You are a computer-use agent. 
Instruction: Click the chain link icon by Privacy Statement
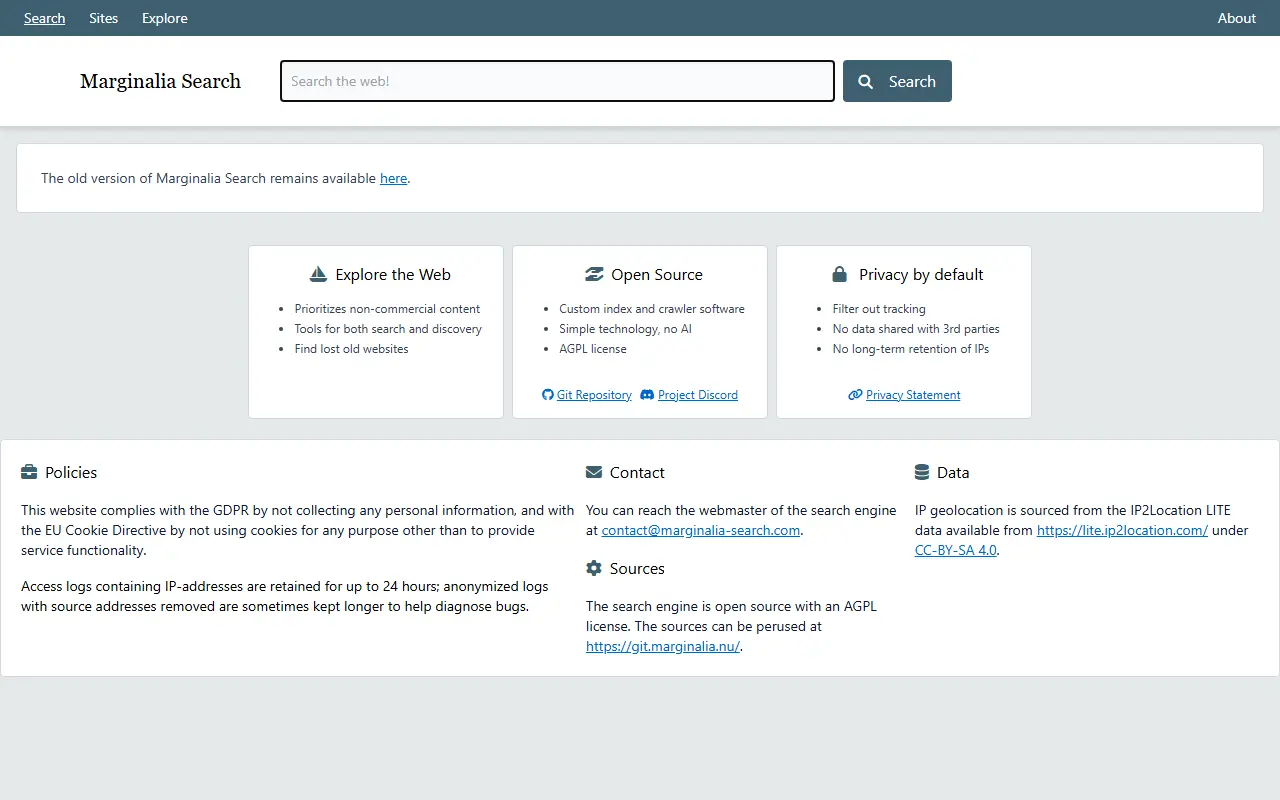point(855,395)
